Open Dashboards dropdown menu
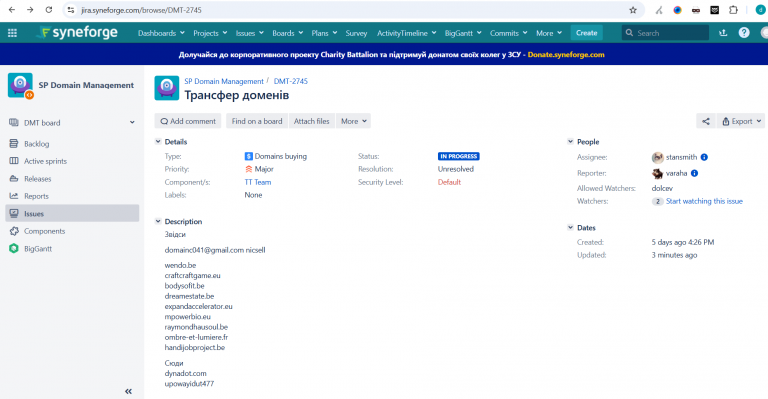 (161, 33)
